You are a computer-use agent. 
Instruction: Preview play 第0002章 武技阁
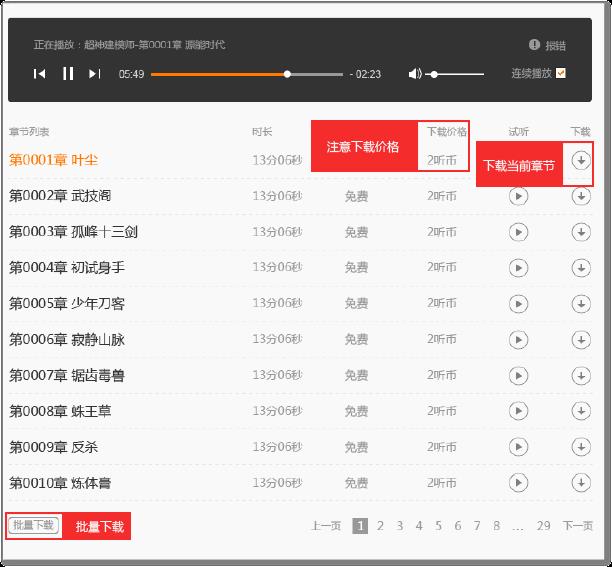518,196
